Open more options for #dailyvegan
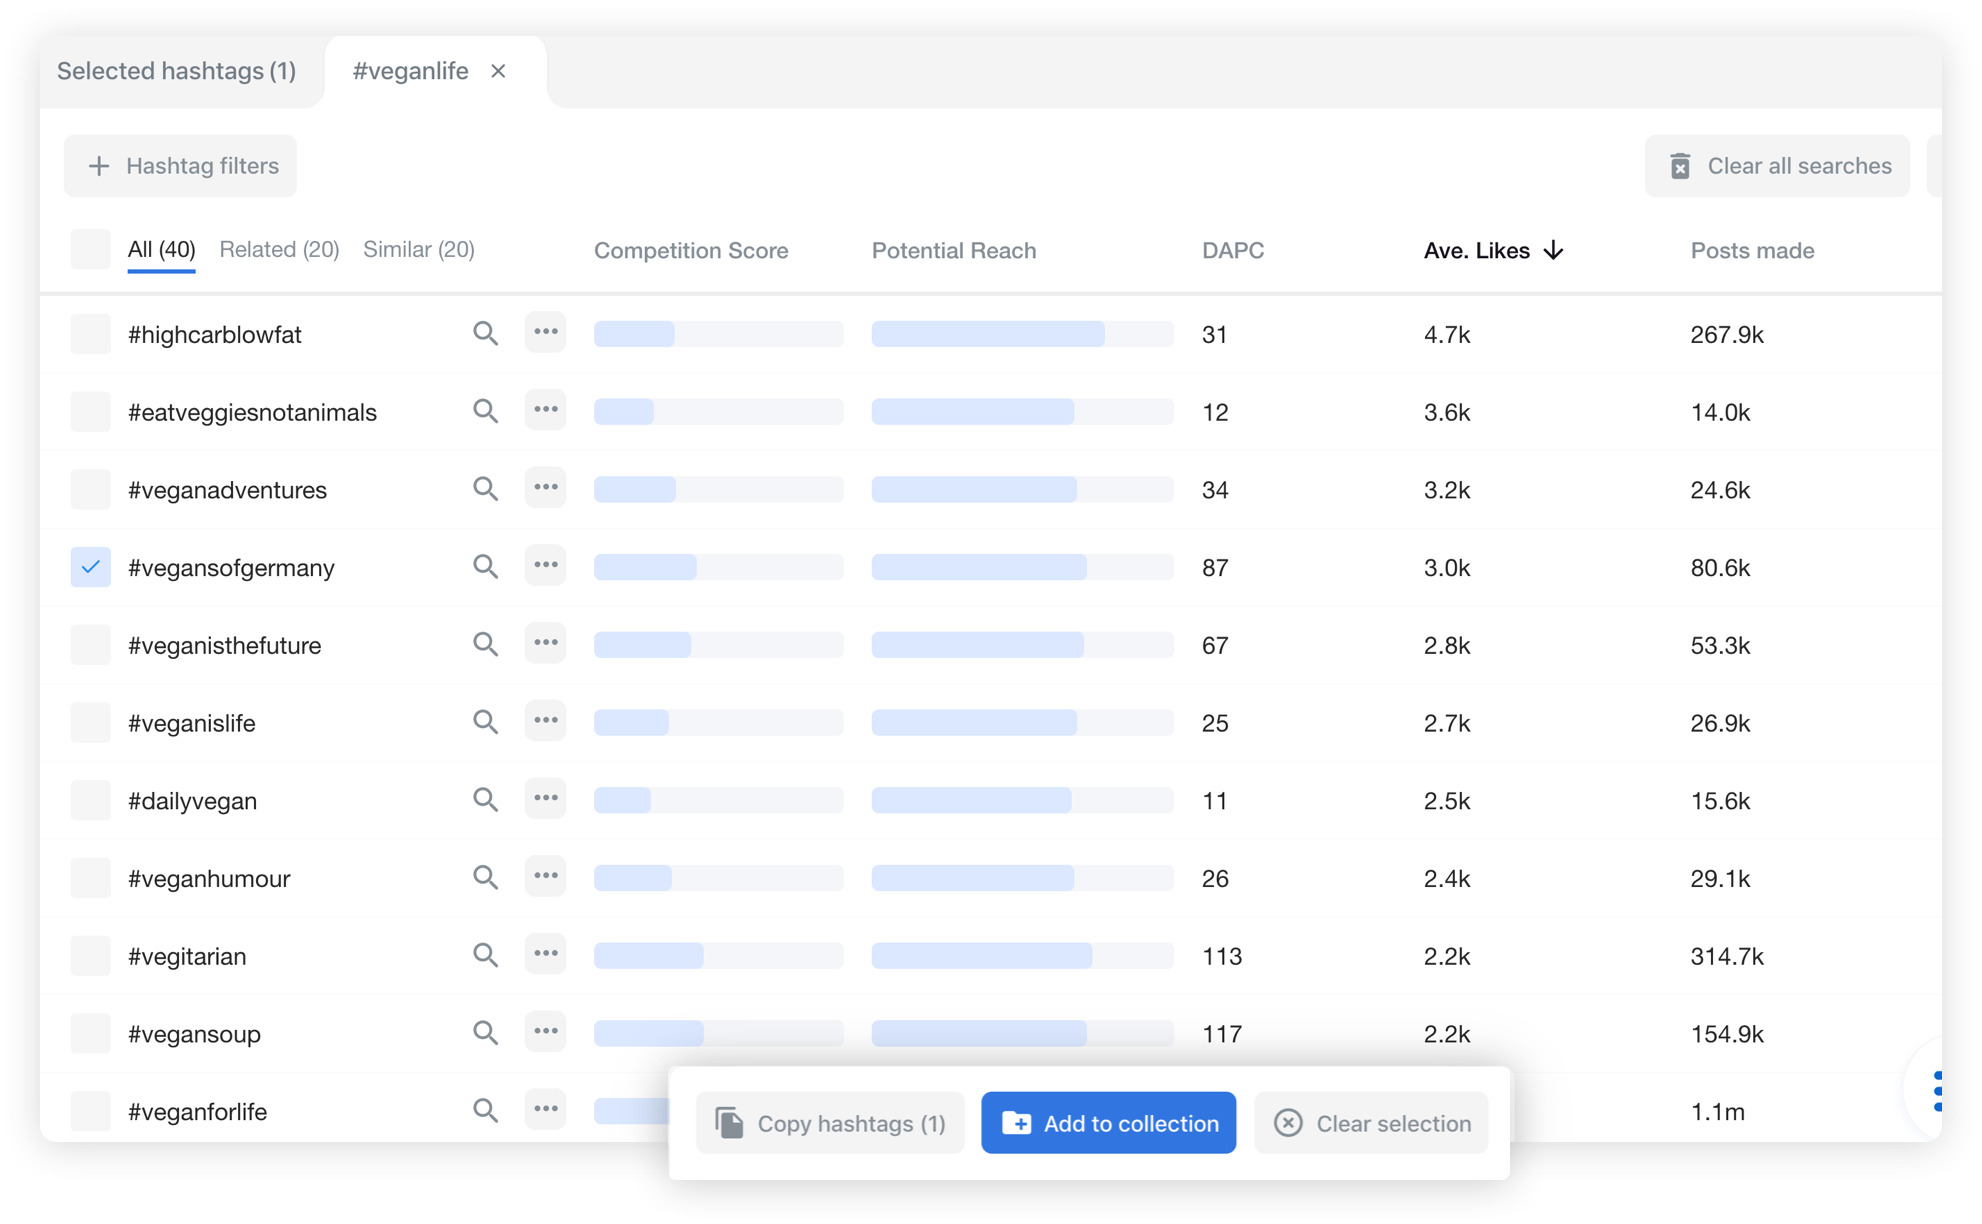This screenshot has width=1982, height=1224. click(x=545, y=799)
